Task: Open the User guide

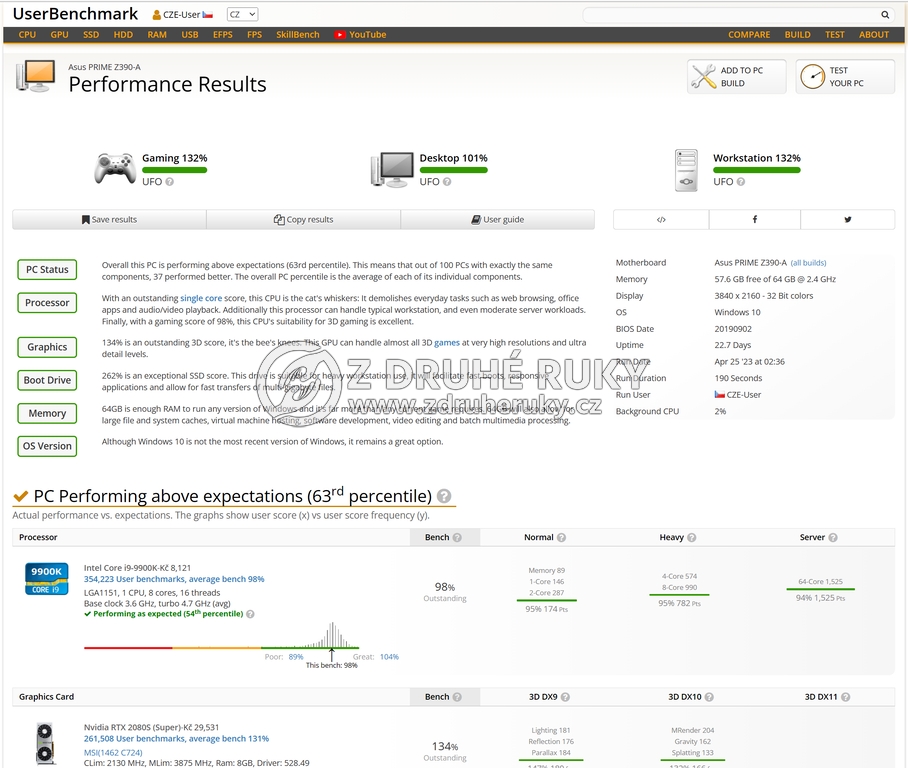Action: pos(497,220)
